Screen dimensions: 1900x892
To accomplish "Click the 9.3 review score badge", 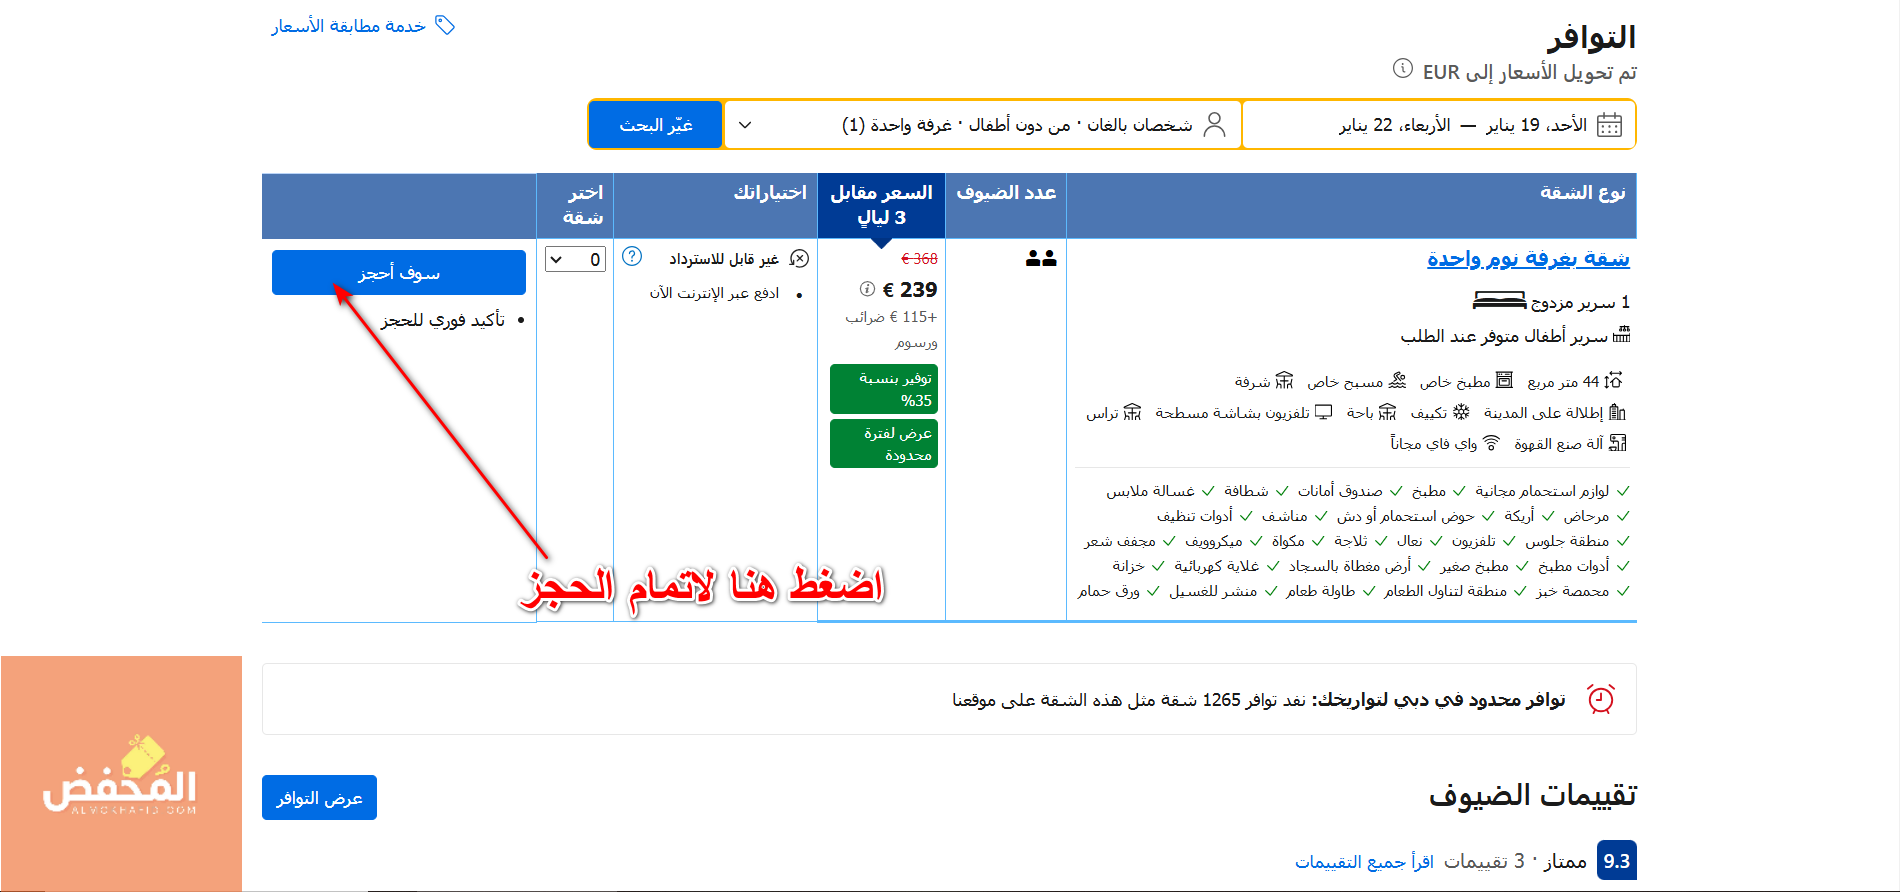I will pyautogui.click(x=1616, y=861).
